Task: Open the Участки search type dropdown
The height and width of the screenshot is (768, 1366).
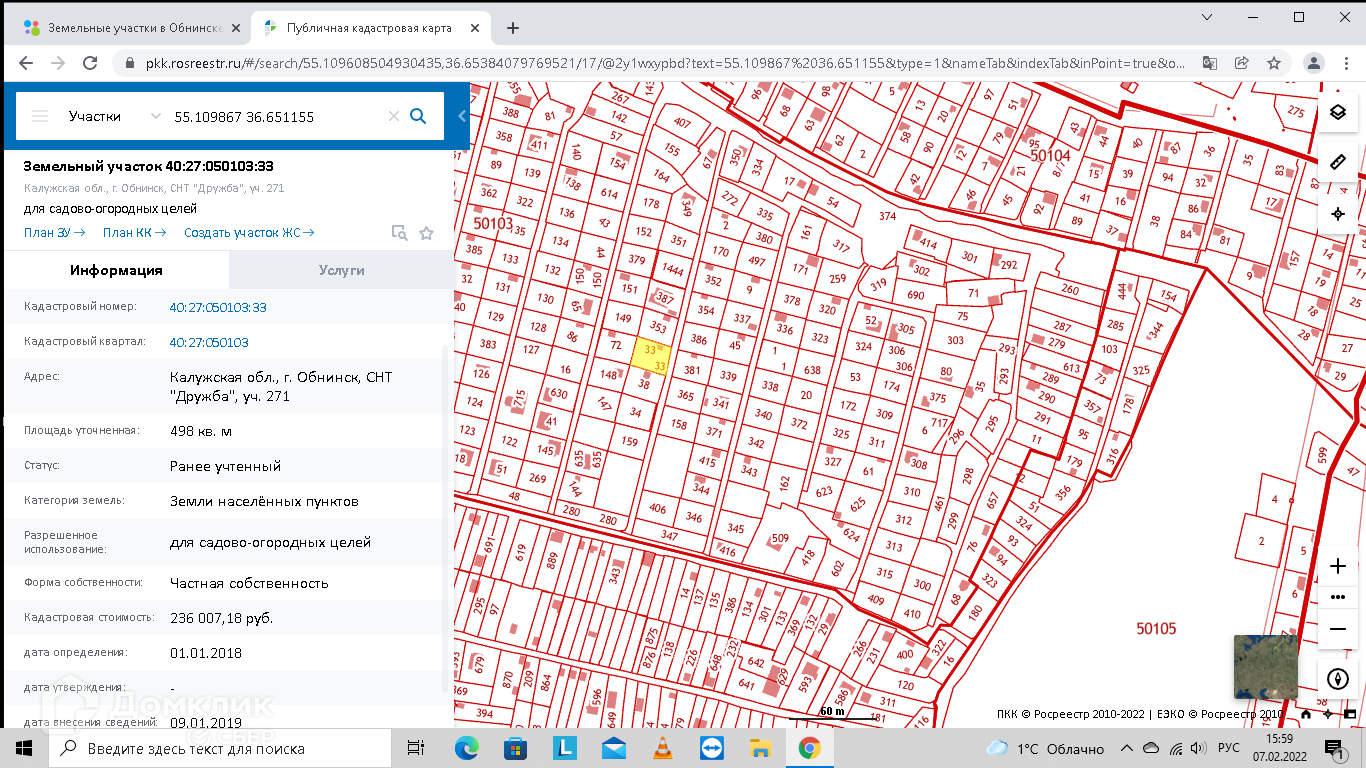Action: pyautogui.click(x=114, y=116)
